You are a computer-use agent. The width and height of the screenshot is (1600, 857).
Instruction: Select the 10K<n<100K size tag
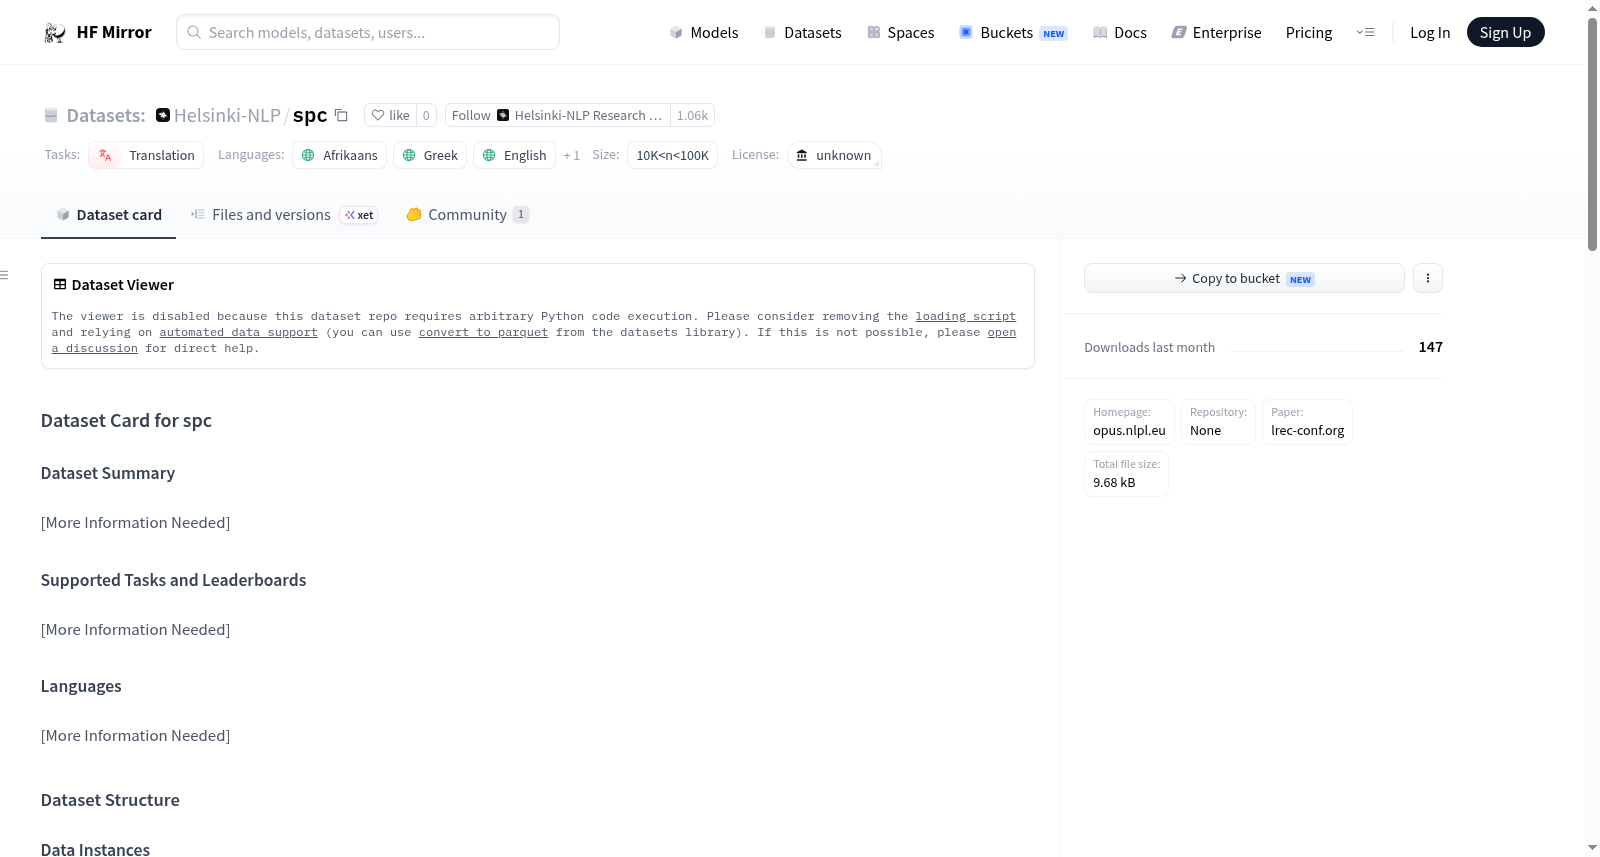672,155
